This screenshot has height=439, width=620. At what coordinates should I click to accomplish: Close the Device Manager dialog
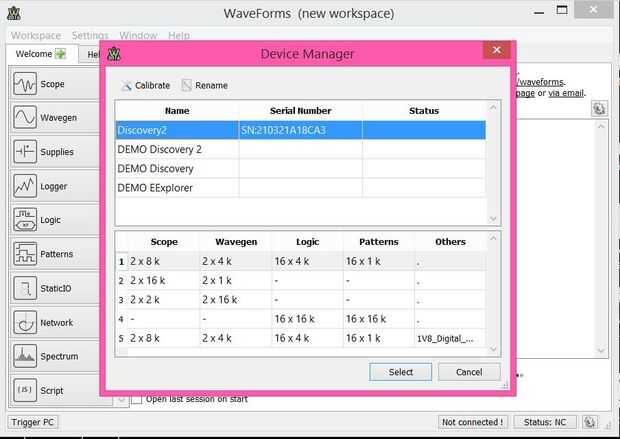(x=497, y=50)
